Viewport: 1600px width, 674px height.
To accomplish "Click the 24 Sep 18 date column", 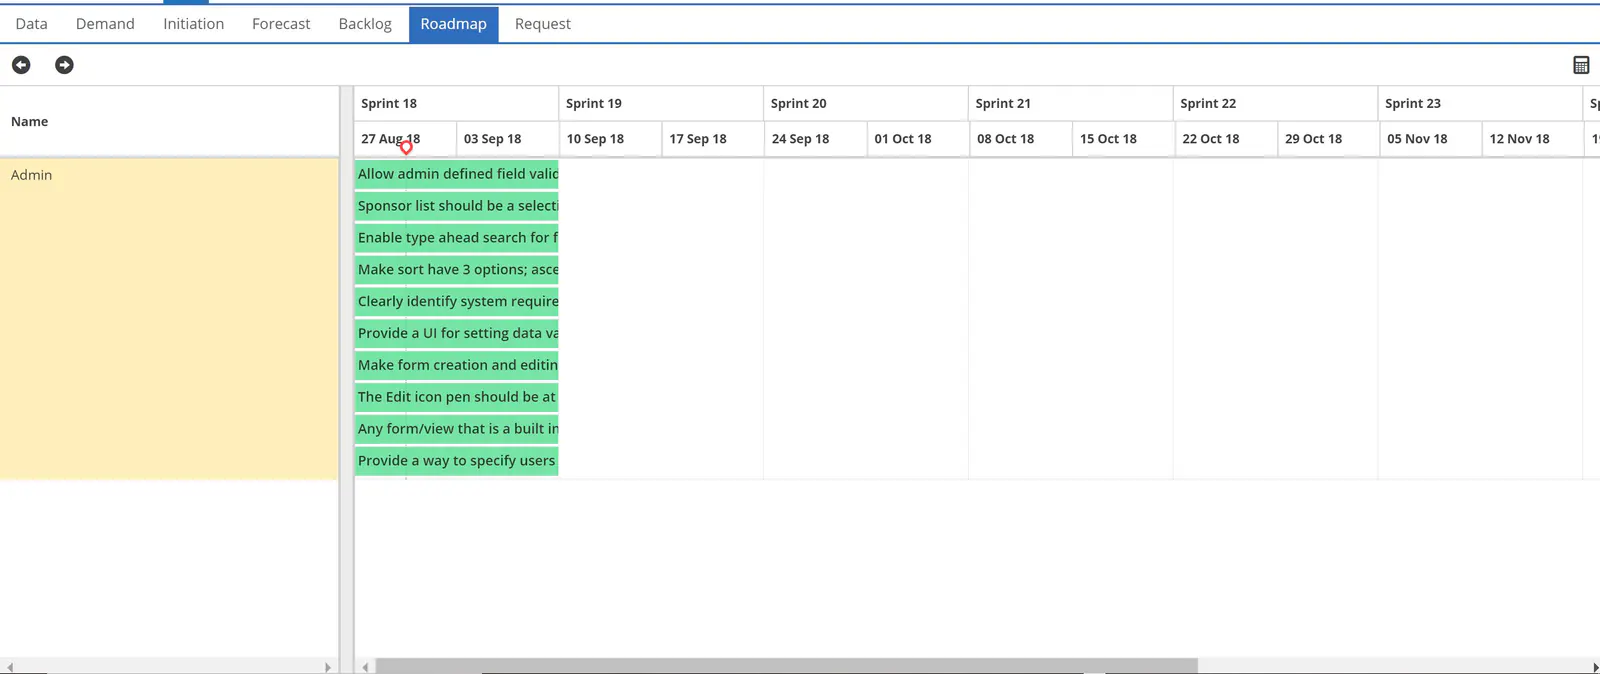I will coord(816,139).
